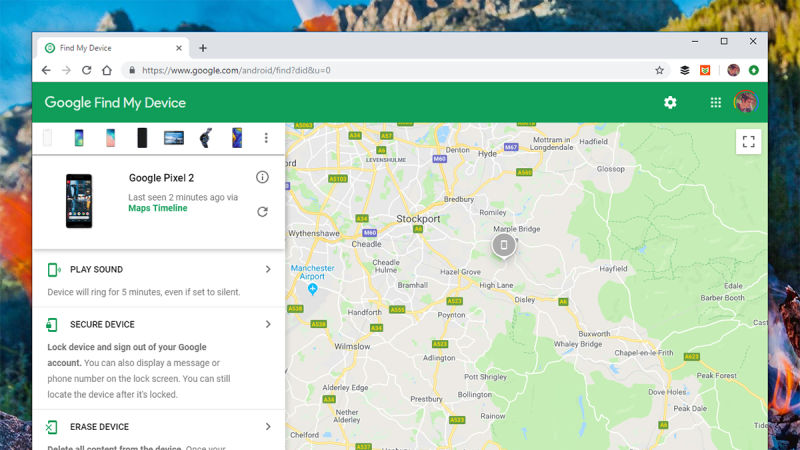This screenshot has height=450, width=800.
Task: Expand the Erase Device option chevron
Action: [x=268, y=427]
